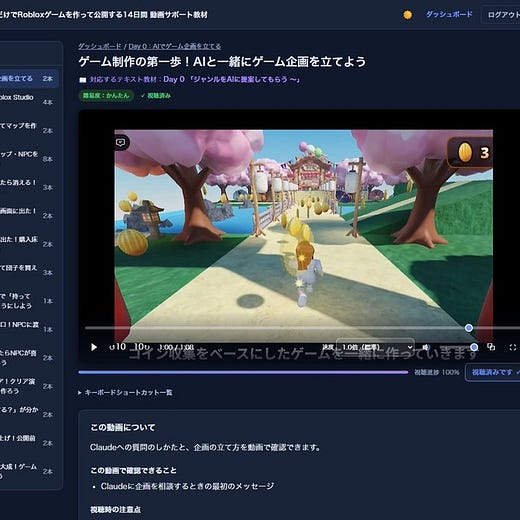The image size is (520, 520).
Task: Click the coin counter showing 3 in video
Action: (x=470, y=153)
